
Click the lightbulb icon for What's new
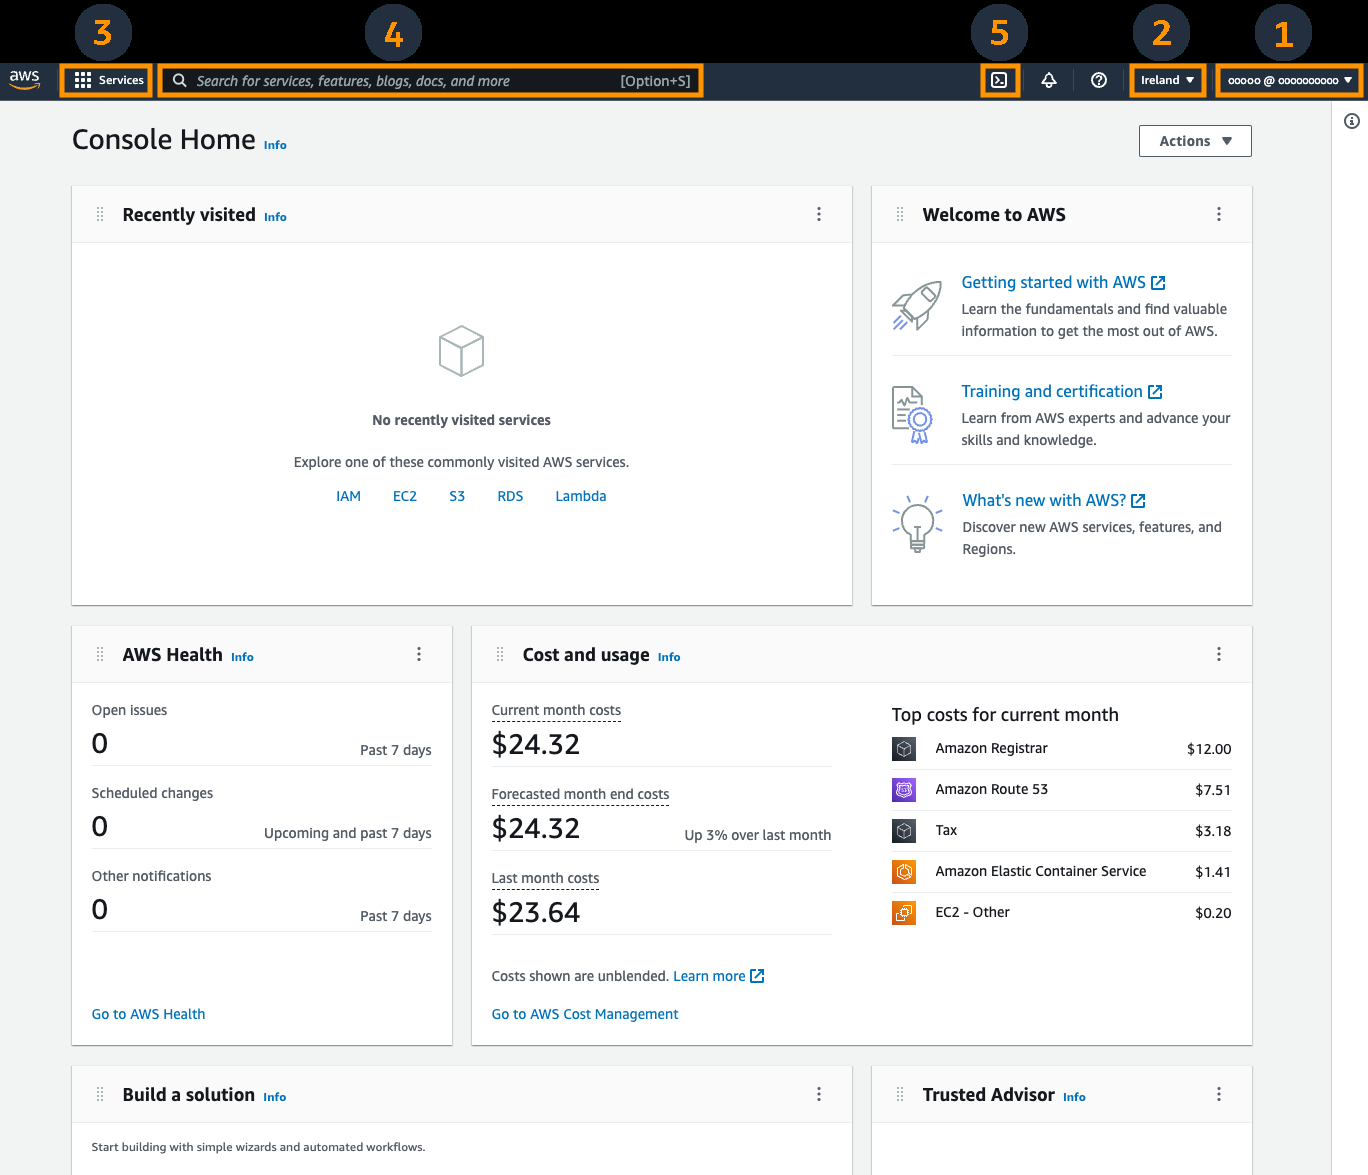pos(916,523)
